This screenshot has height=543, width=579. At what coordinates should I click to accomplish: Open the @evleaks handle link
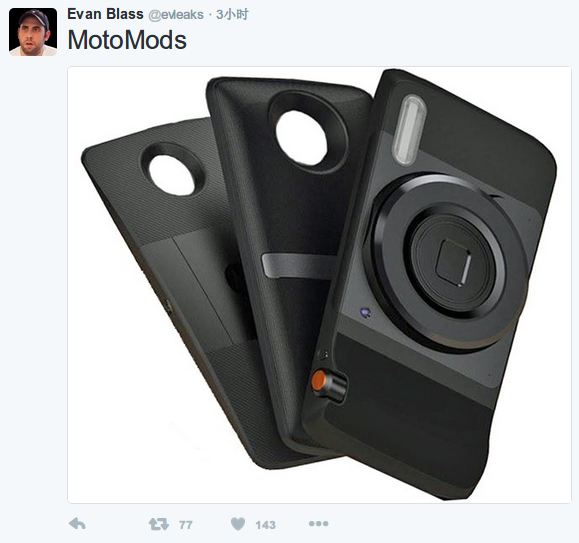176,15
